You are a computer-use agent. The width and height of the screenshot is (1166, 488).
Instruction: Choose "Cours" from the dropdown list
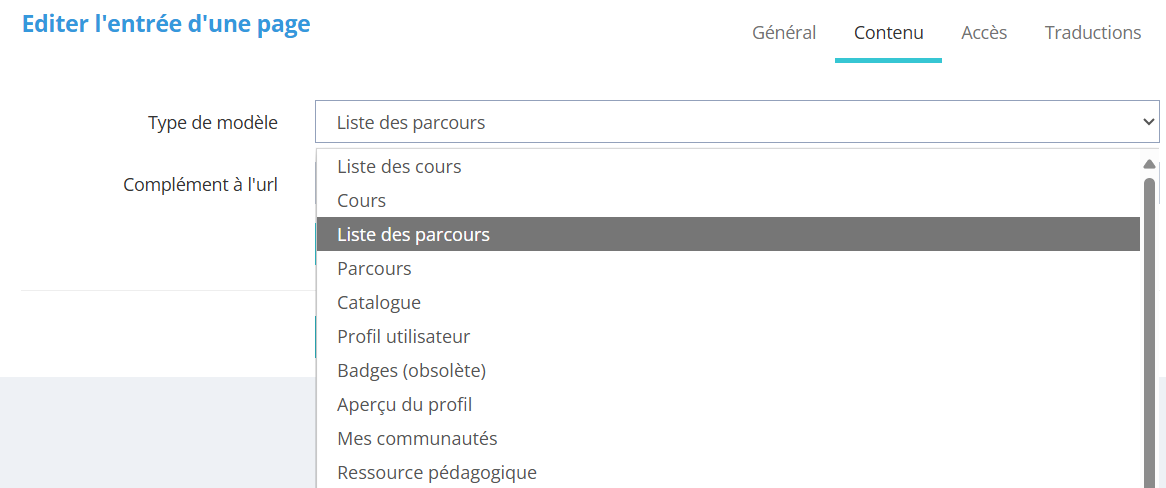tap(361, 201)
